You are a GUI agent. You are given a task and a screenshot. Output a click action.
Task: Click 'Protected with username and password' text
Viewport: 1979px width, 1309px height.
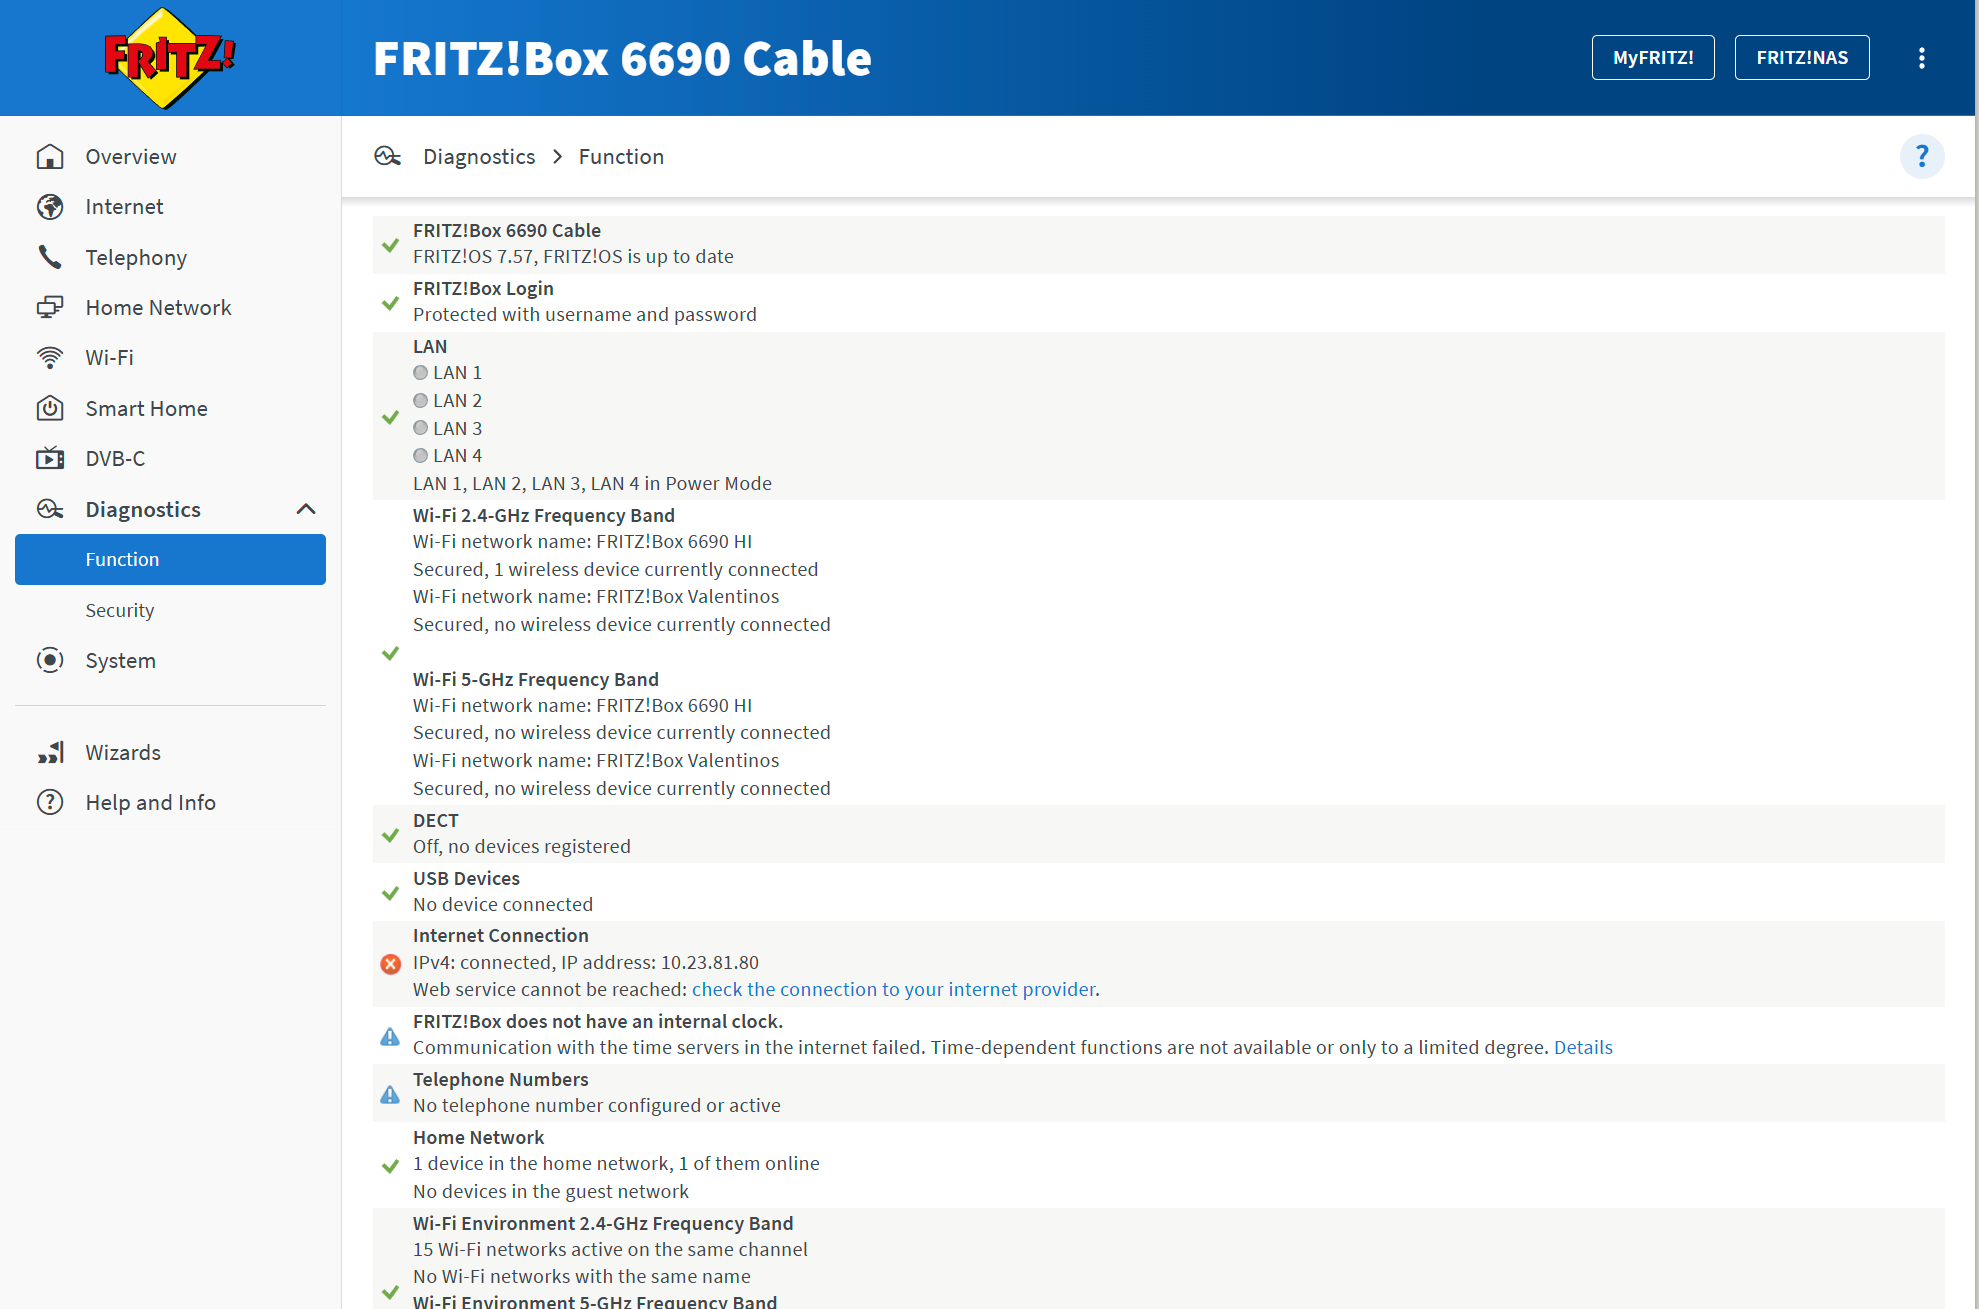pyautogui.click(x=585, y=314)
